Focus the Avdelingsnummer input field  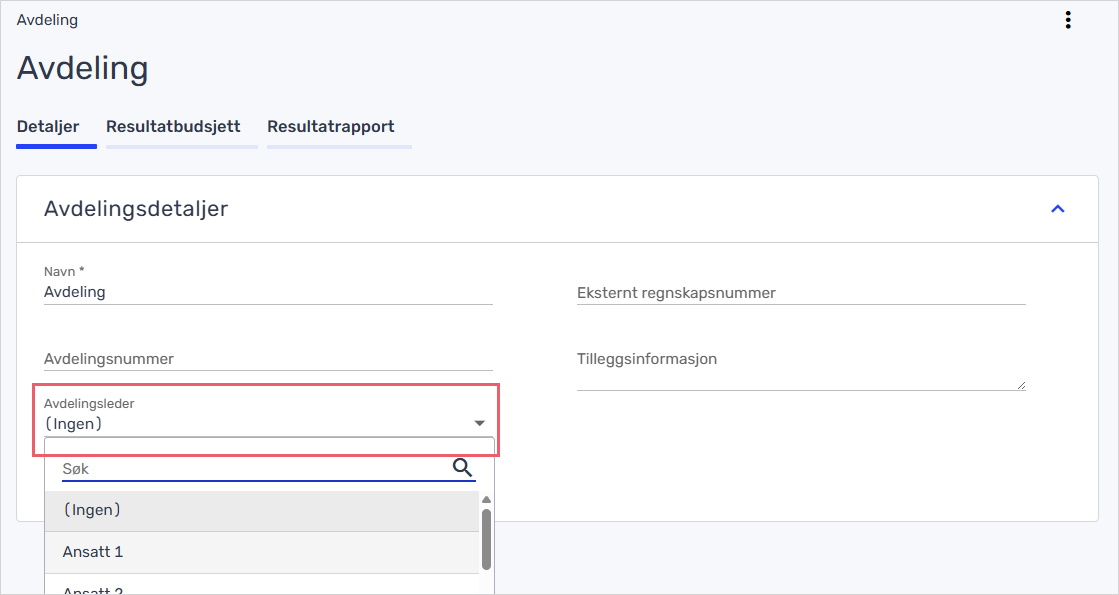(268, 359)
